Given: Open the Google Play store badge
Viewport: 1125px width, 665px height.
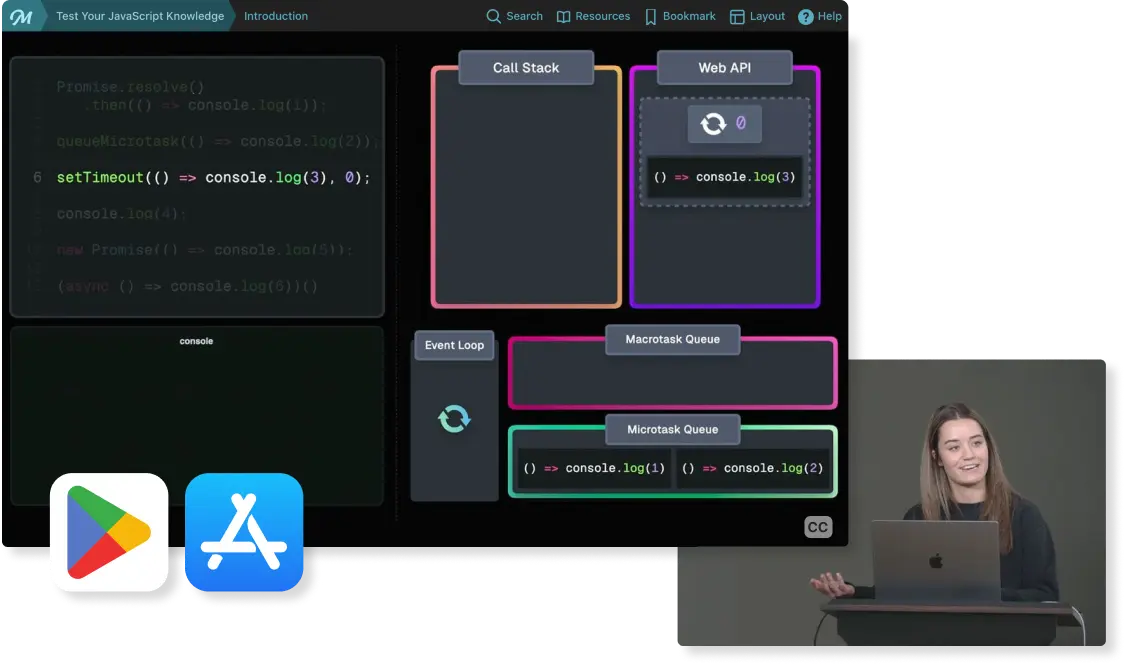Looking at the screenshot, I should click(x=109, y=532).
